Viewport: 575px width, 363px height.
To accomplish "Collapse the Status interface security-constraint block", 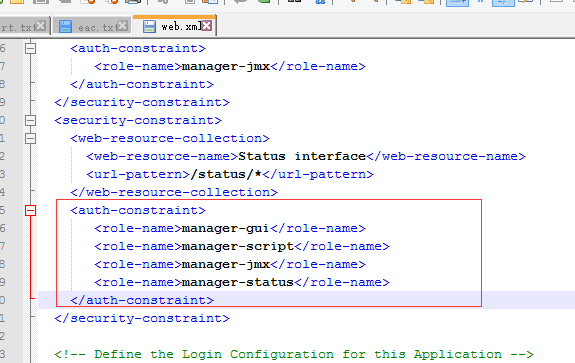I will click(30, 120).
